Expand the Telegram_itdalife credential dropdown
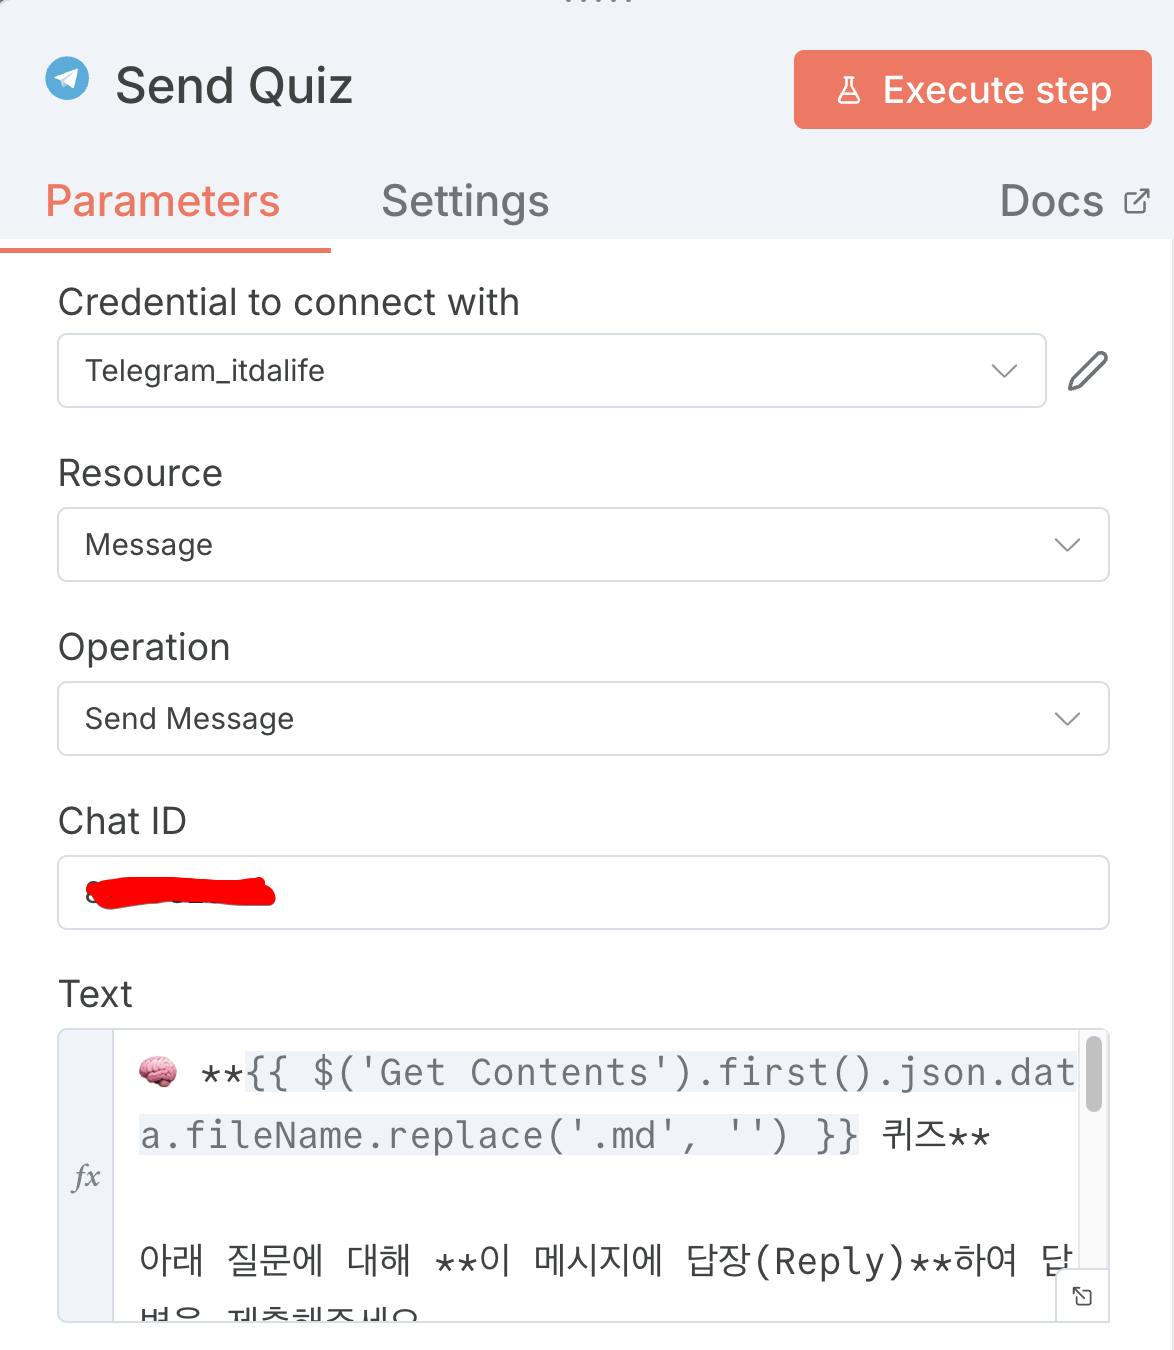1174x1350 pixels. point(1004,371)
